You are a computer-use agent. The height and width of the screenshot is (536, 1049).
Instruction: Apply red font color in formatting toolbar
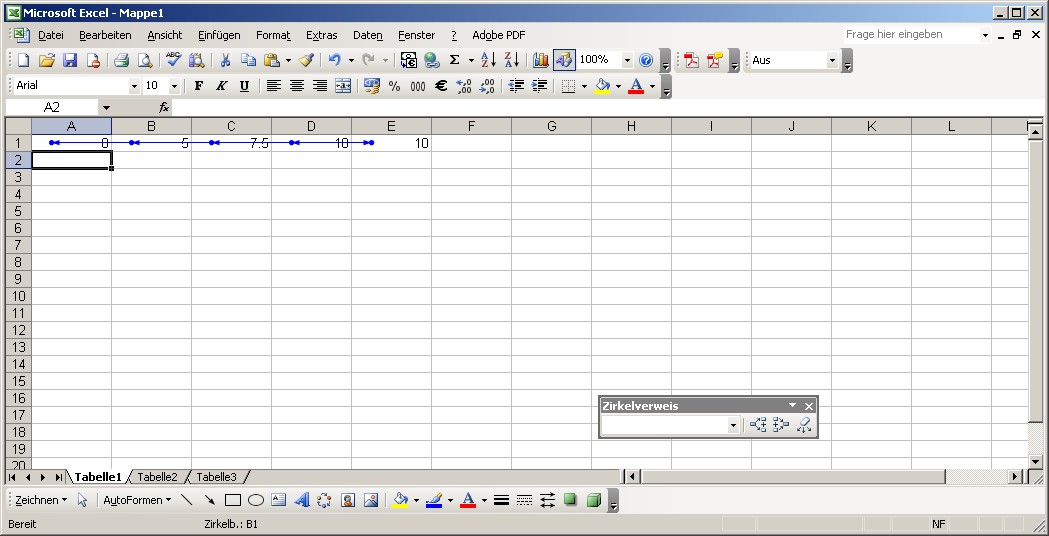636,86
